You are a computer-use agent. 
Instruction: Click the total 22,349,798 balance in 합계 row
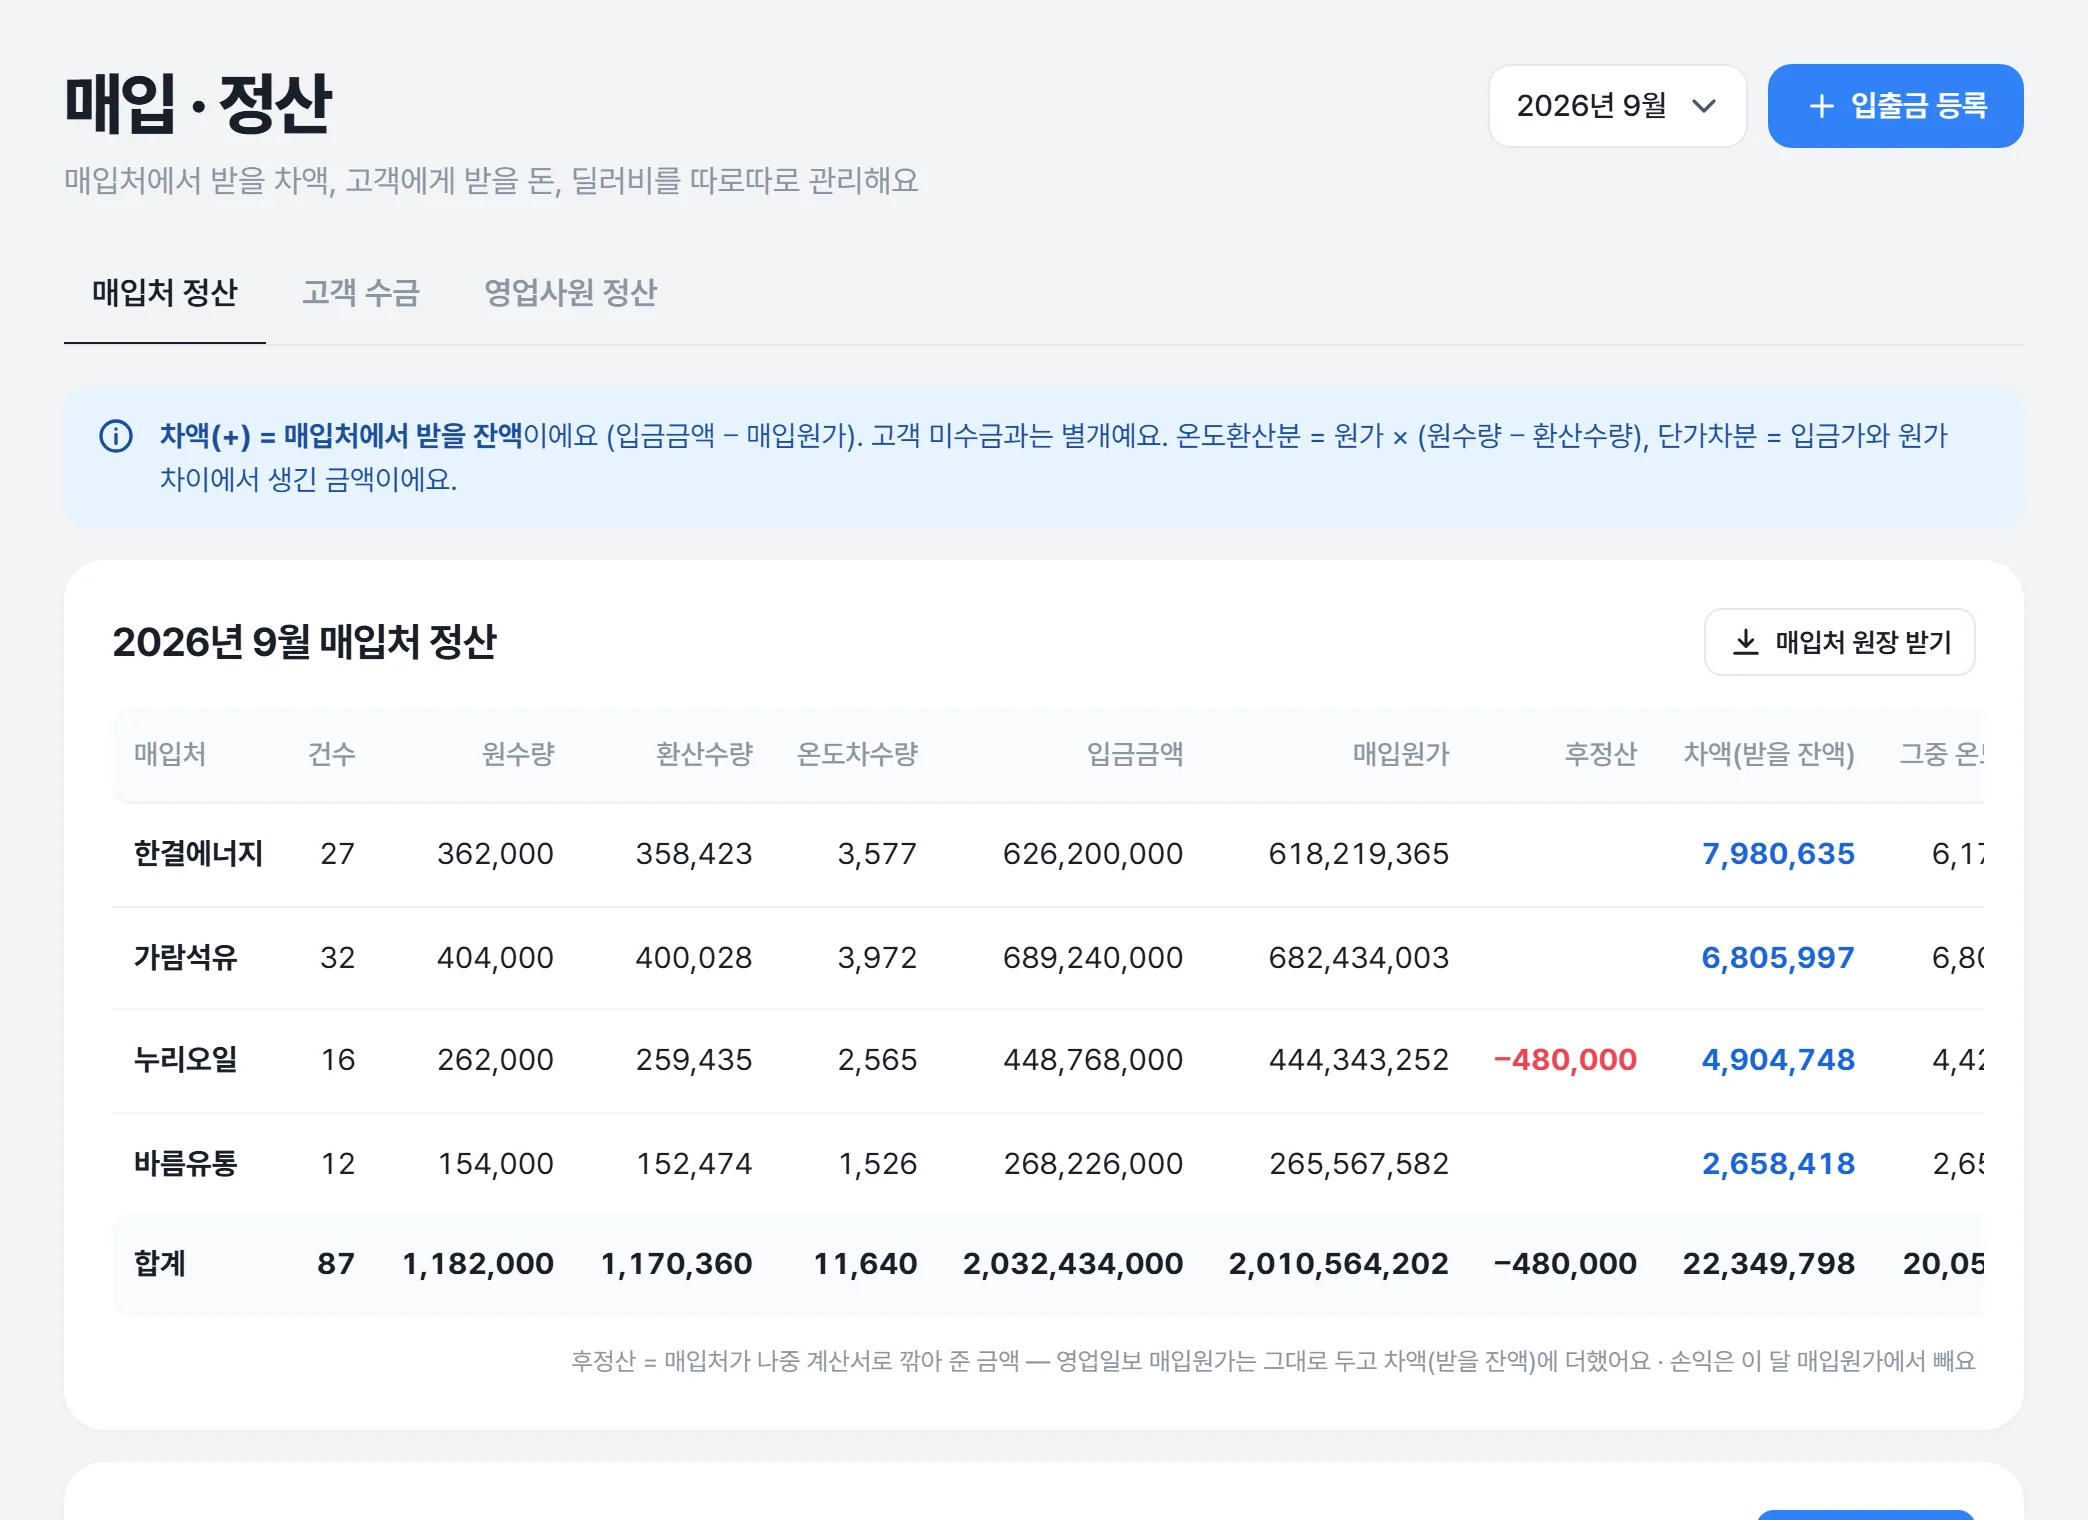[1769, 1264]
